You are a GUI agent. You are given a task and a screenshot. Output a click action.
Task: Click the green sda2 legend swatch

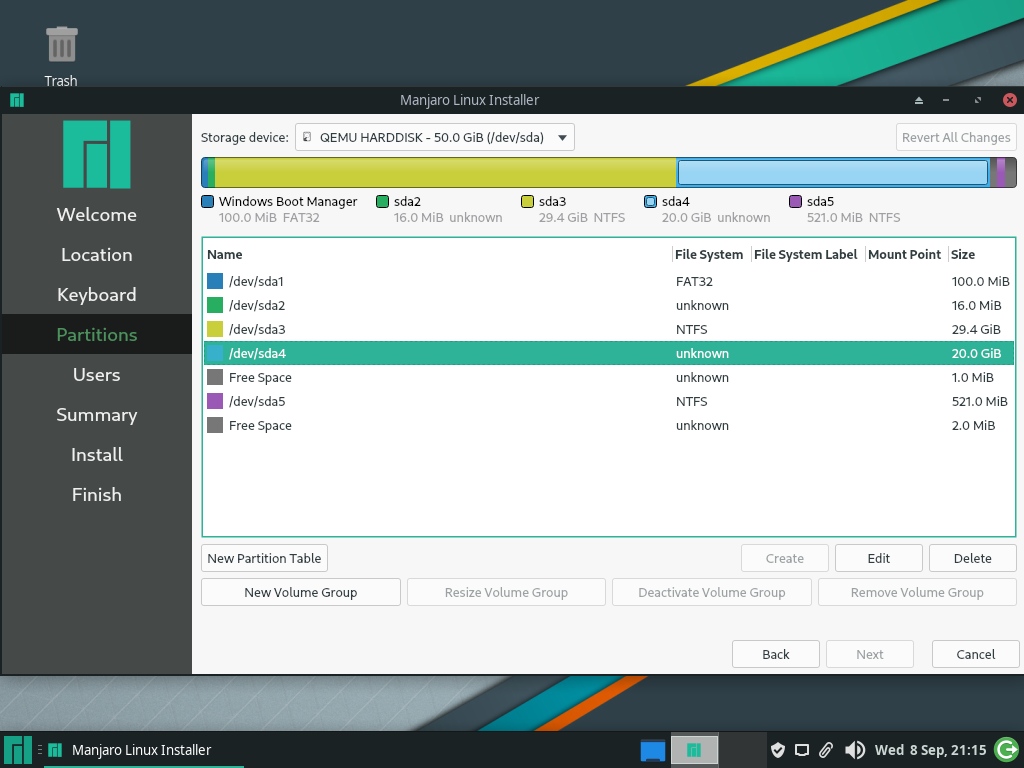(383, 202)
